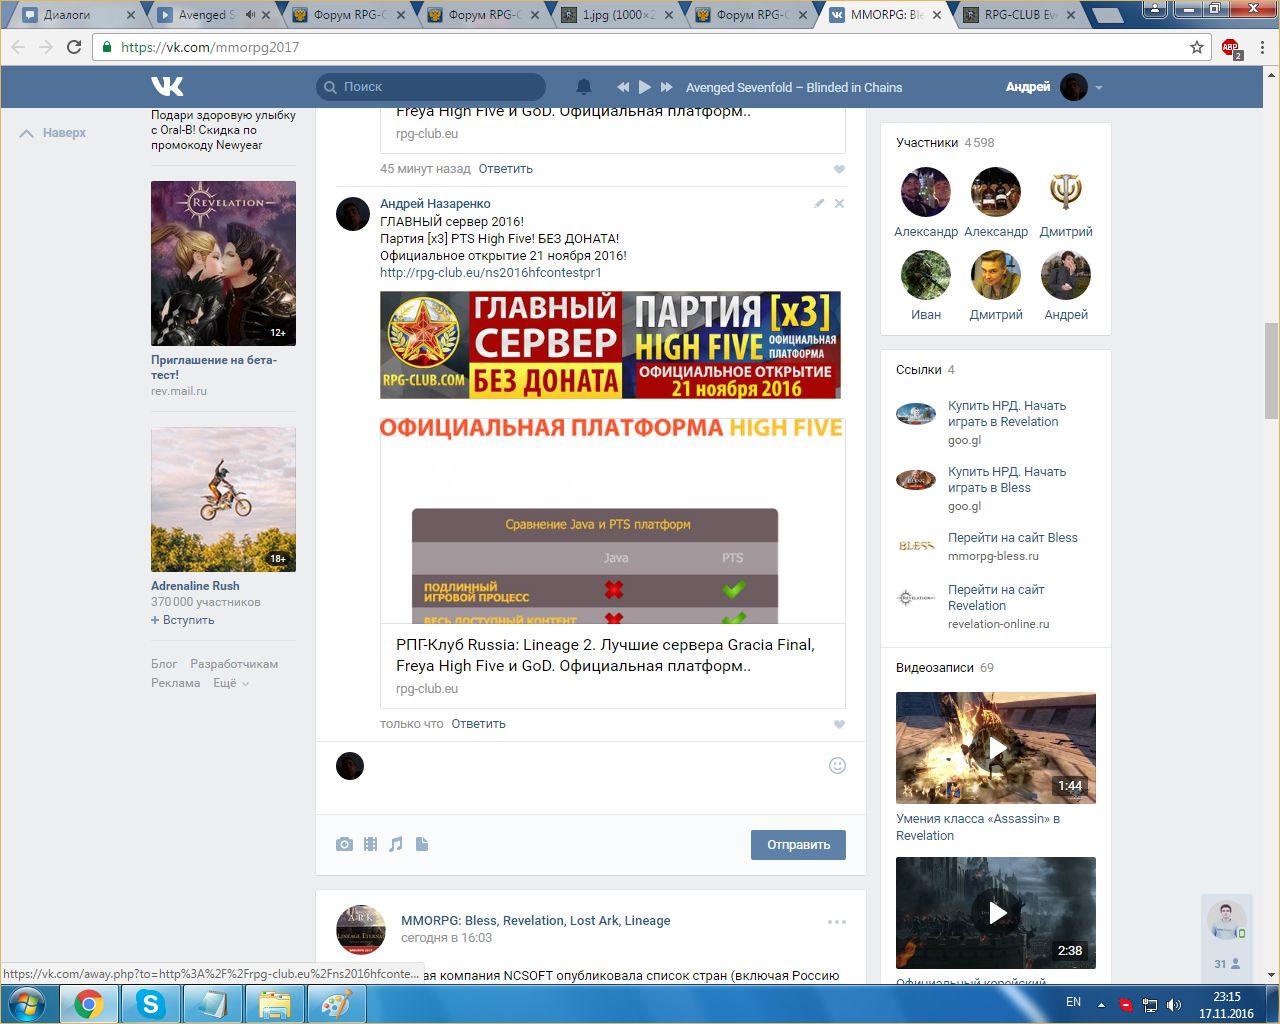
Task: Attach a video with film icon
Action: click(x=370, y=844)
